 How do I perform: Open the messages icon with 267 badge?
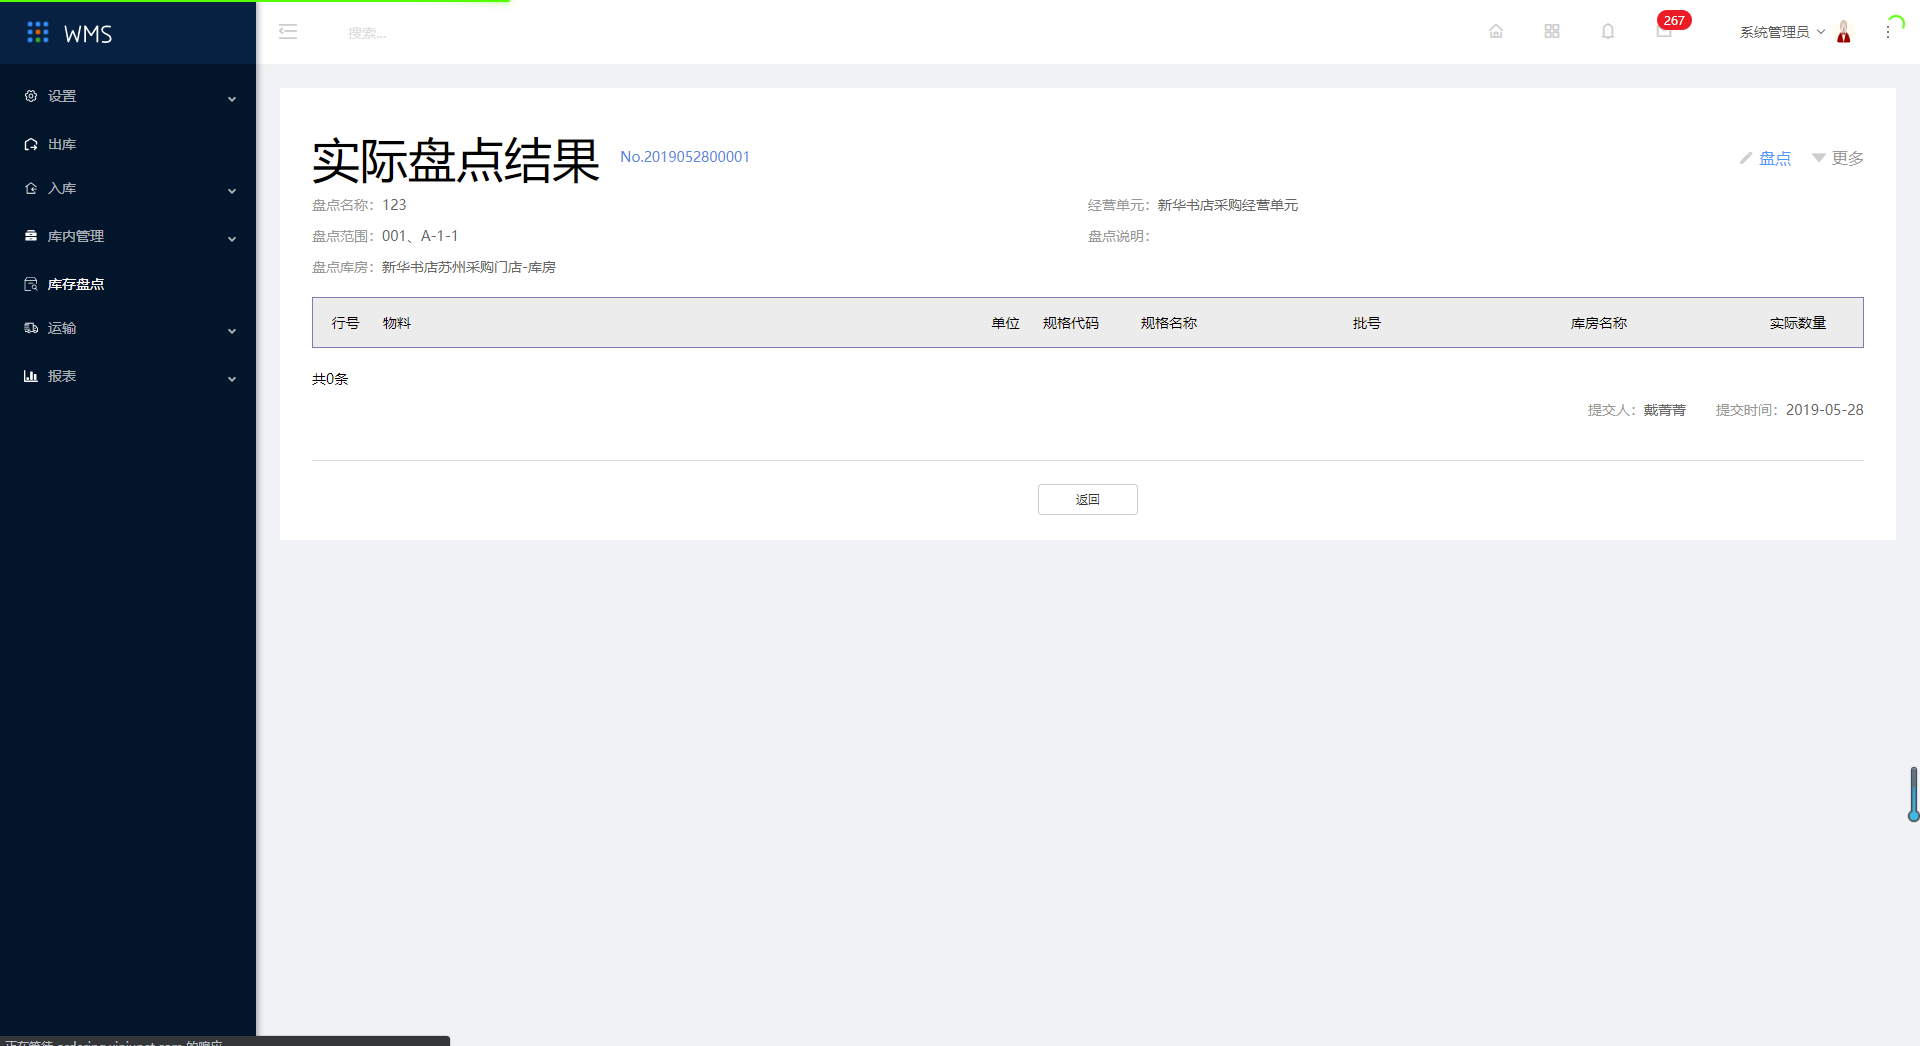tap(1664, 31)
